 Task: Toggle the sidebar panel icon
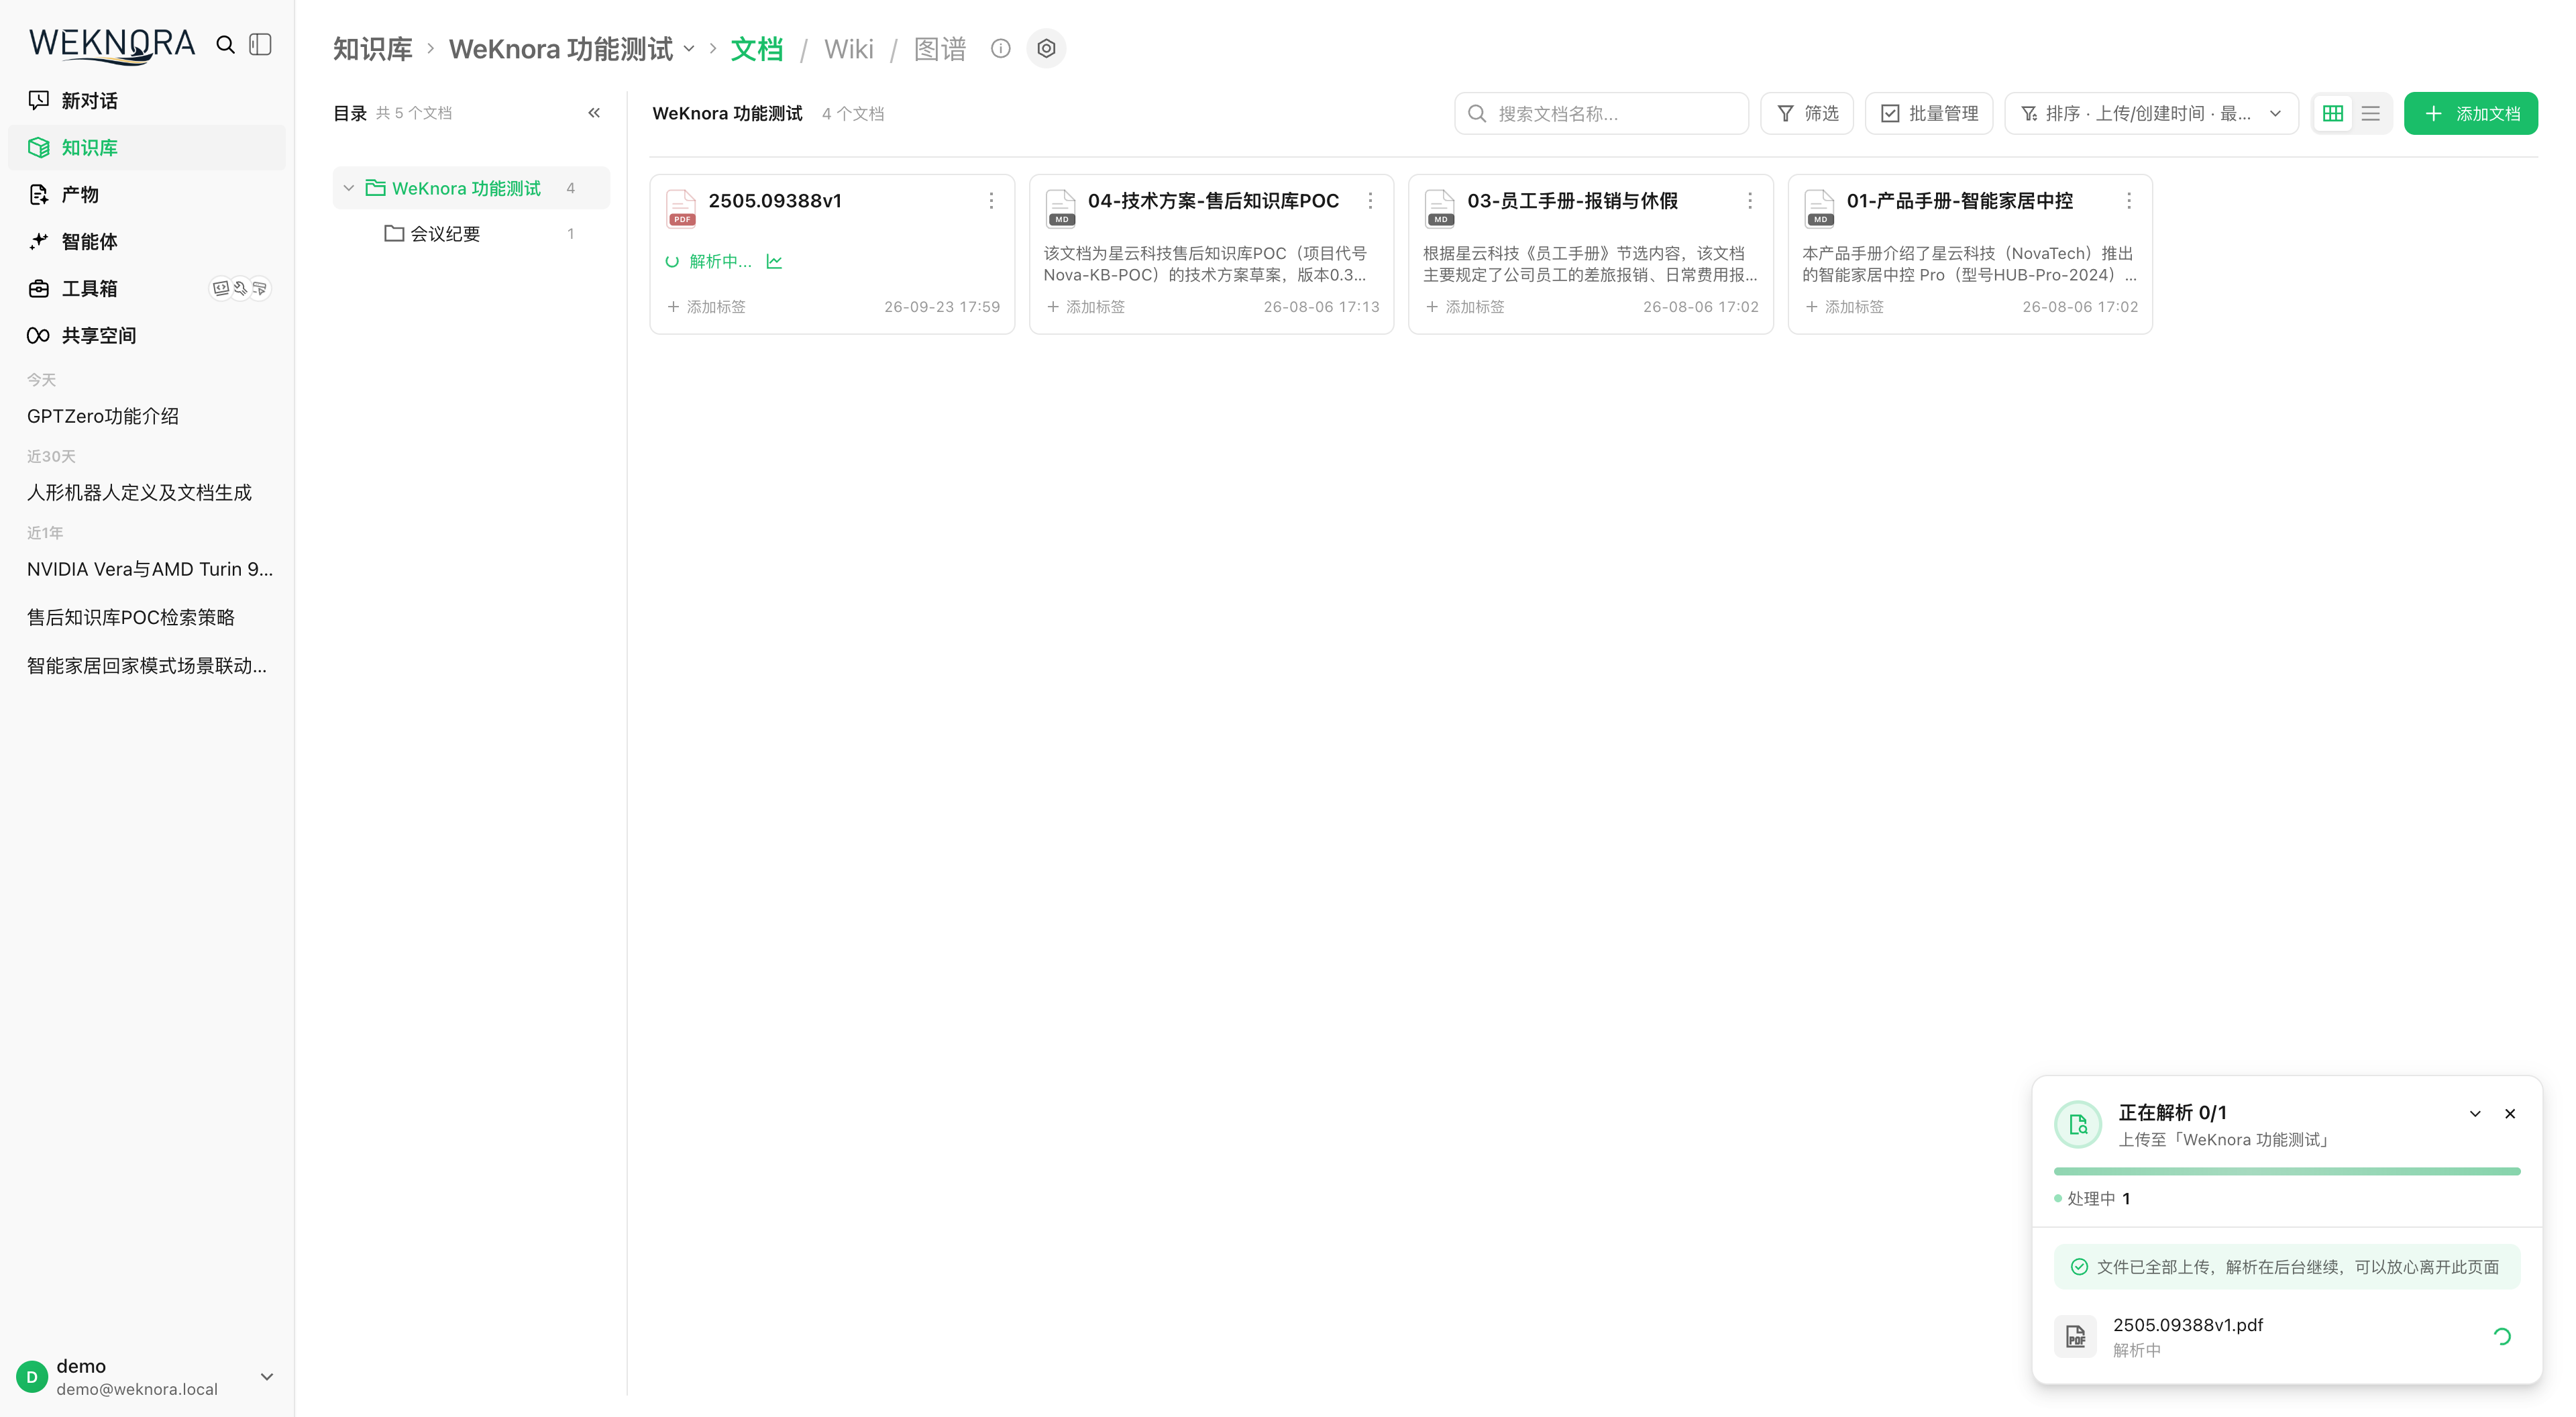coord(261,45)
